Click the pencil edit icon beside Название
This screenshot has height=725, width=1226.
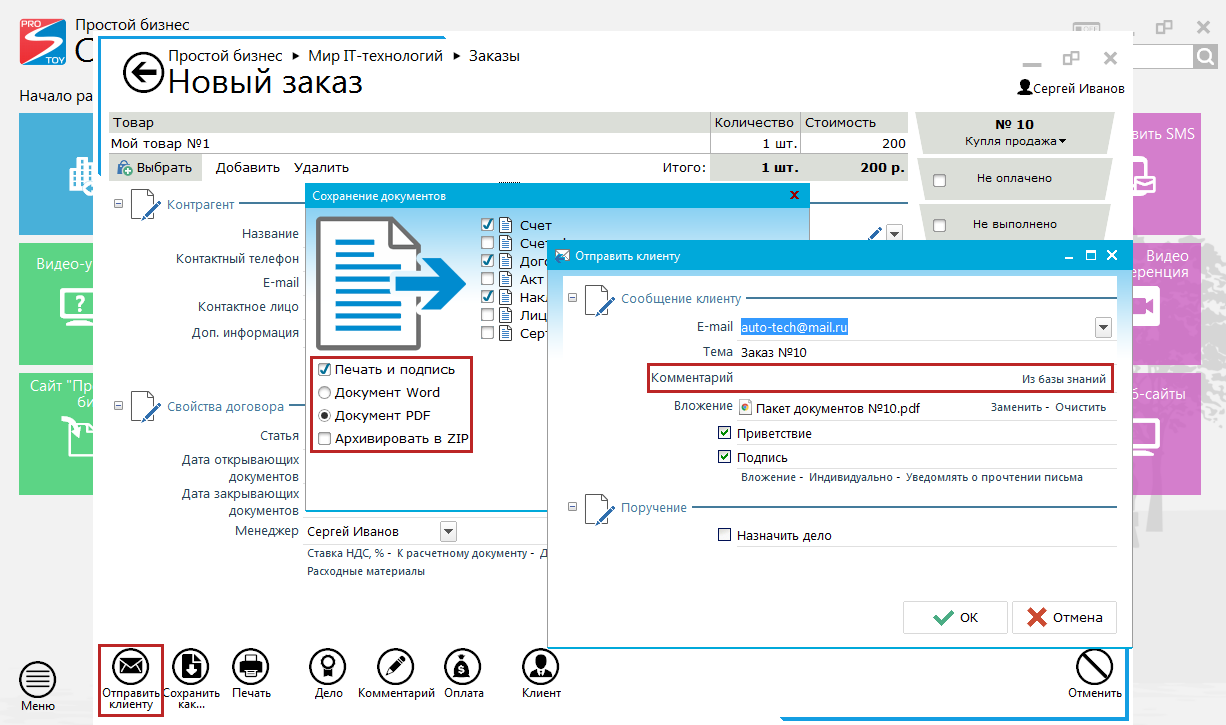(875, 233)
